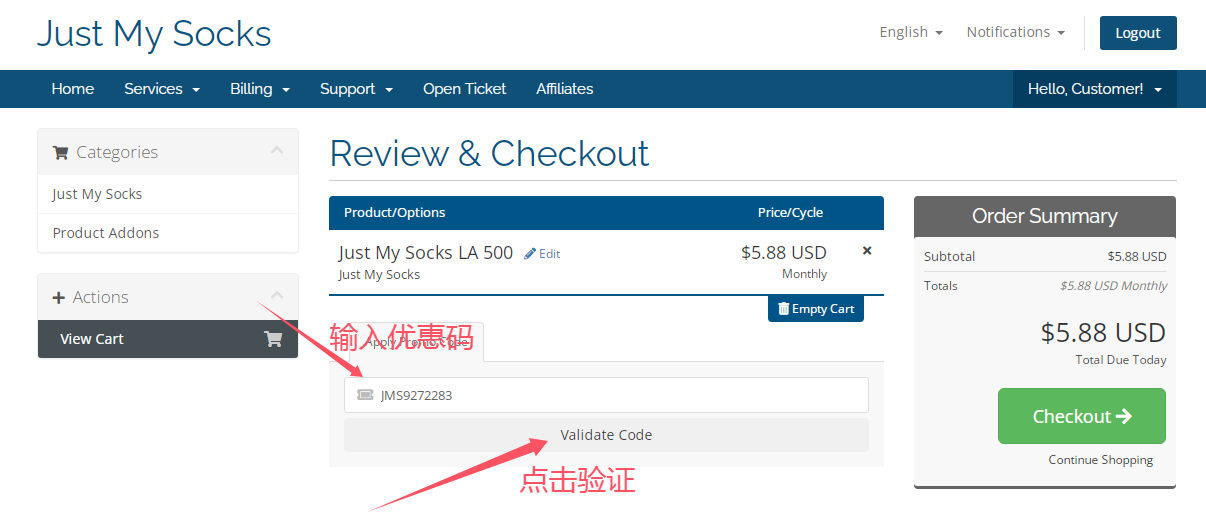Click the Logout button

(1138, 33)
